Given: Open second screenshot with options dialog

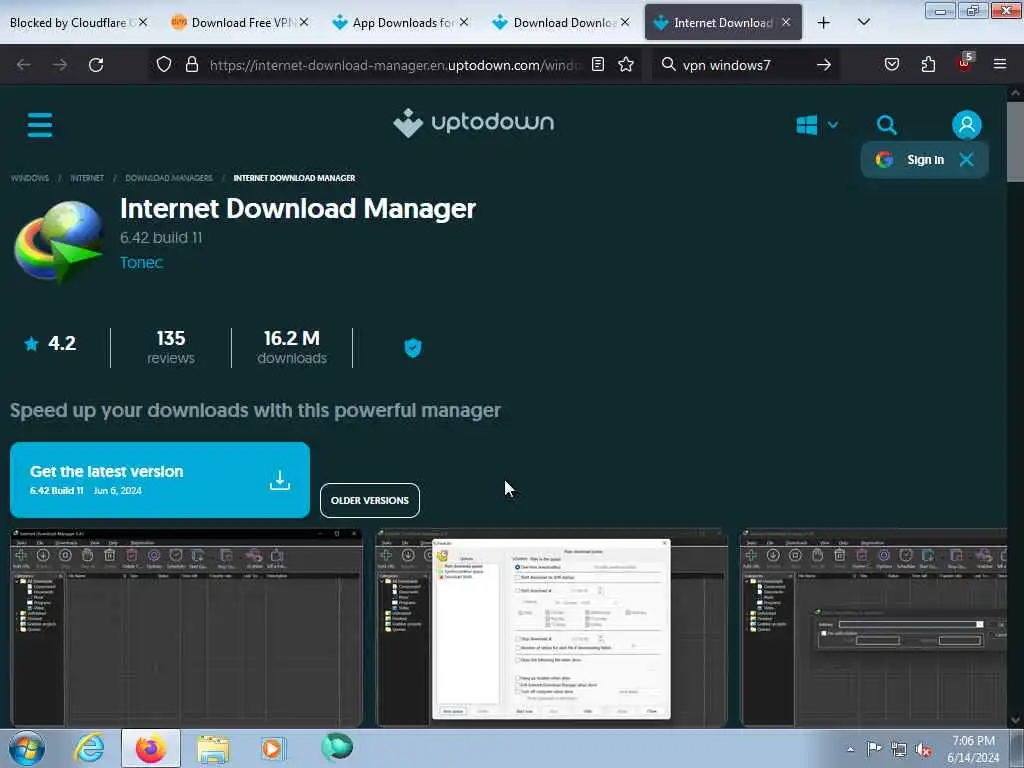Looking at the screenshot, I should tap(551, 628).
